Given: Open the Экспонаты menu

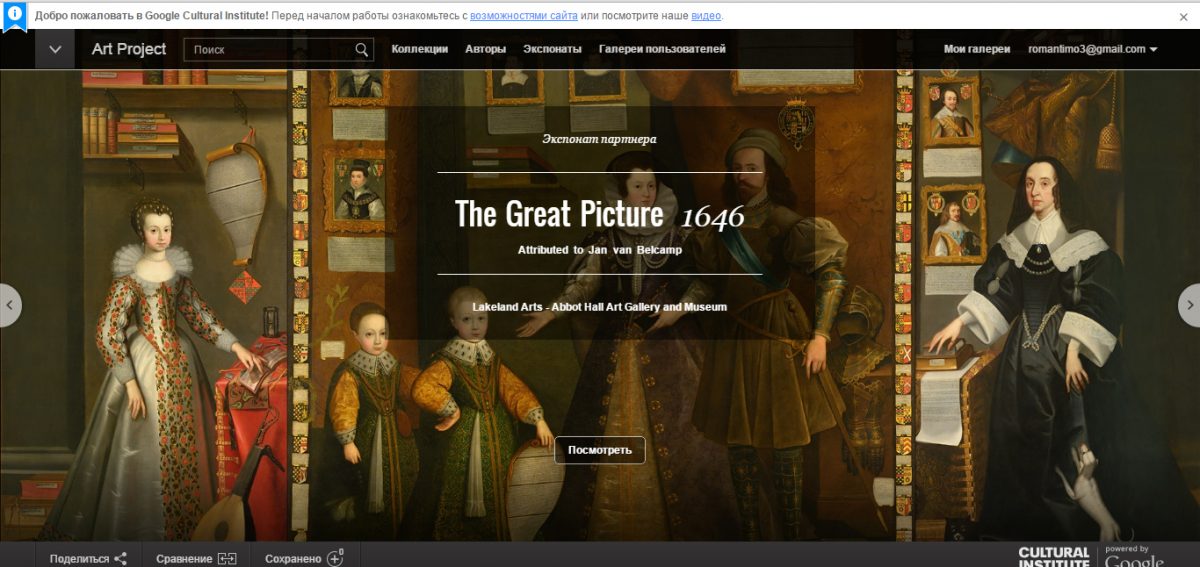Looking at the screenshot, I should click(x=552, y=49).
